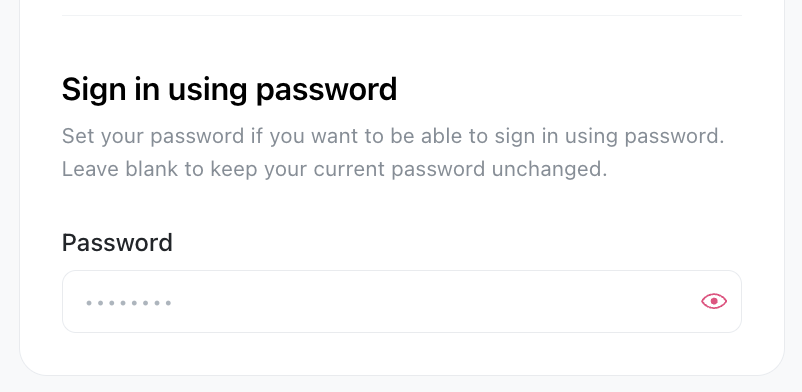Click the "Sign in using password" heading
The width and height of the screenshot is (802, 392).
(x=229, y=91)
